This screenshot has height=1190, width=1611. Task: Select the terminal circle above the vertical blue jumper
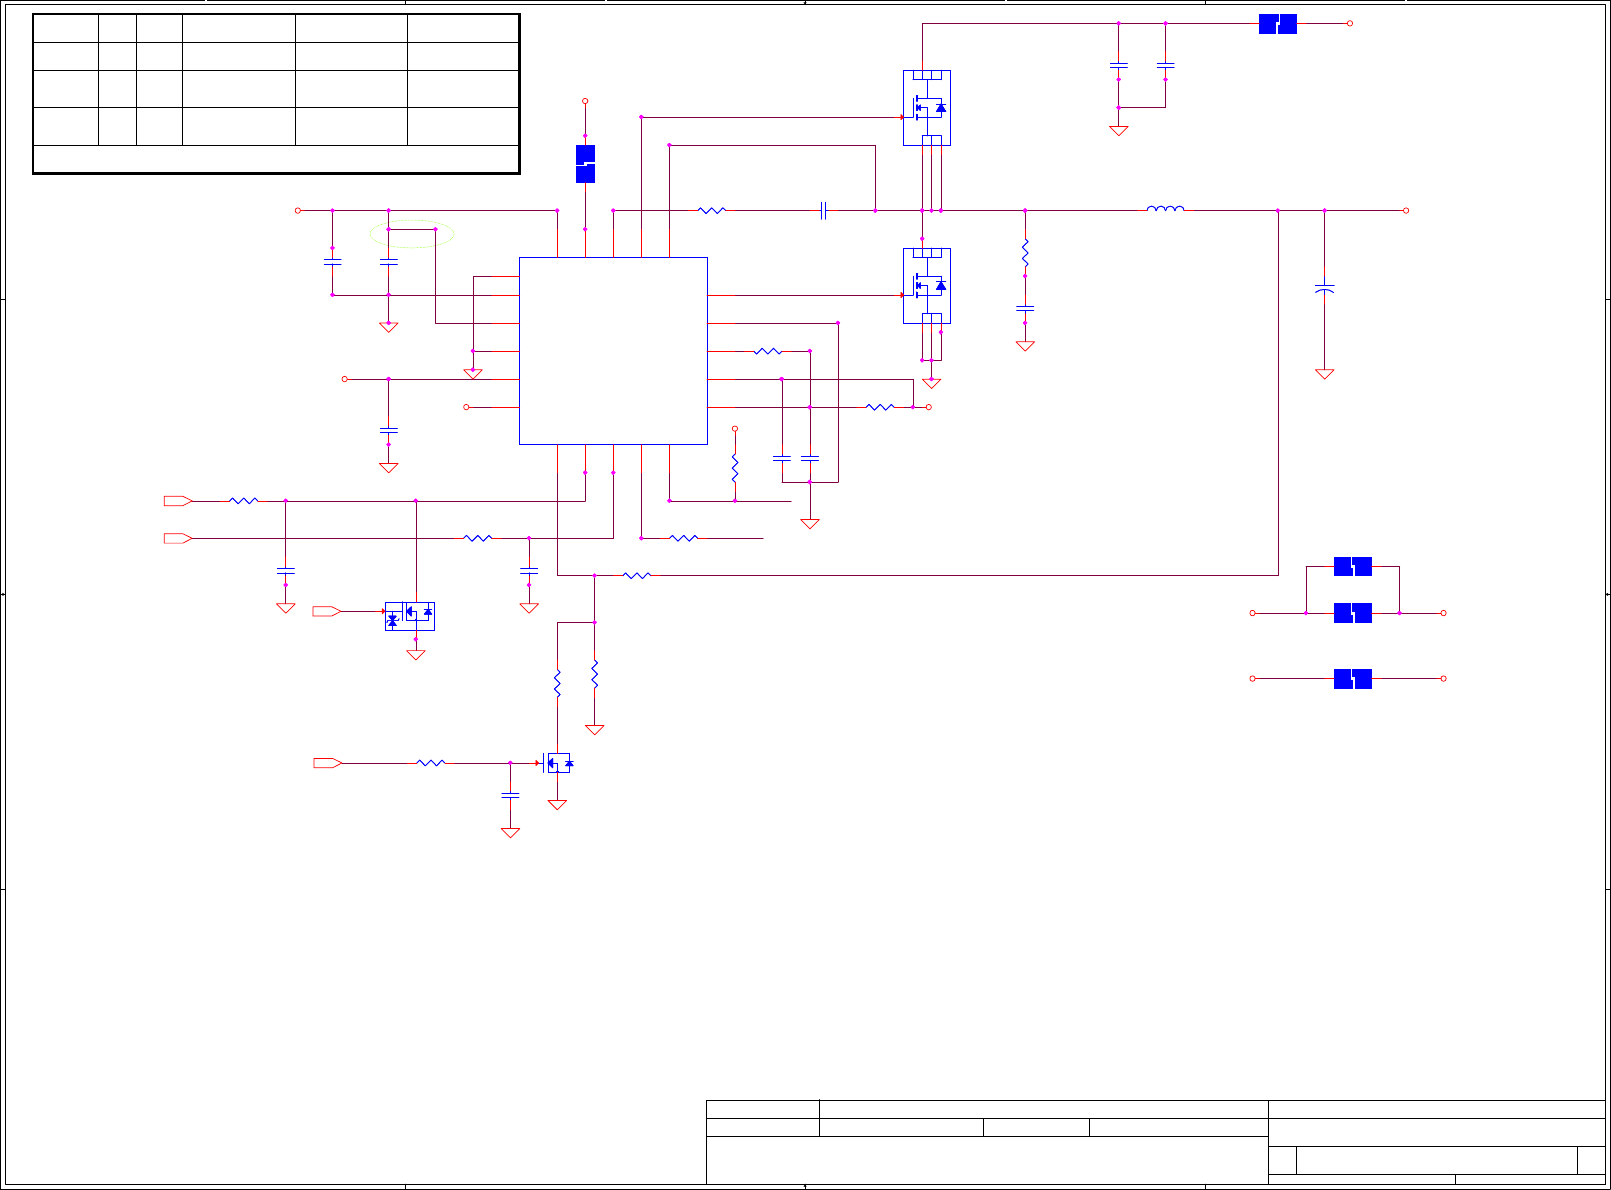(586, 101)
